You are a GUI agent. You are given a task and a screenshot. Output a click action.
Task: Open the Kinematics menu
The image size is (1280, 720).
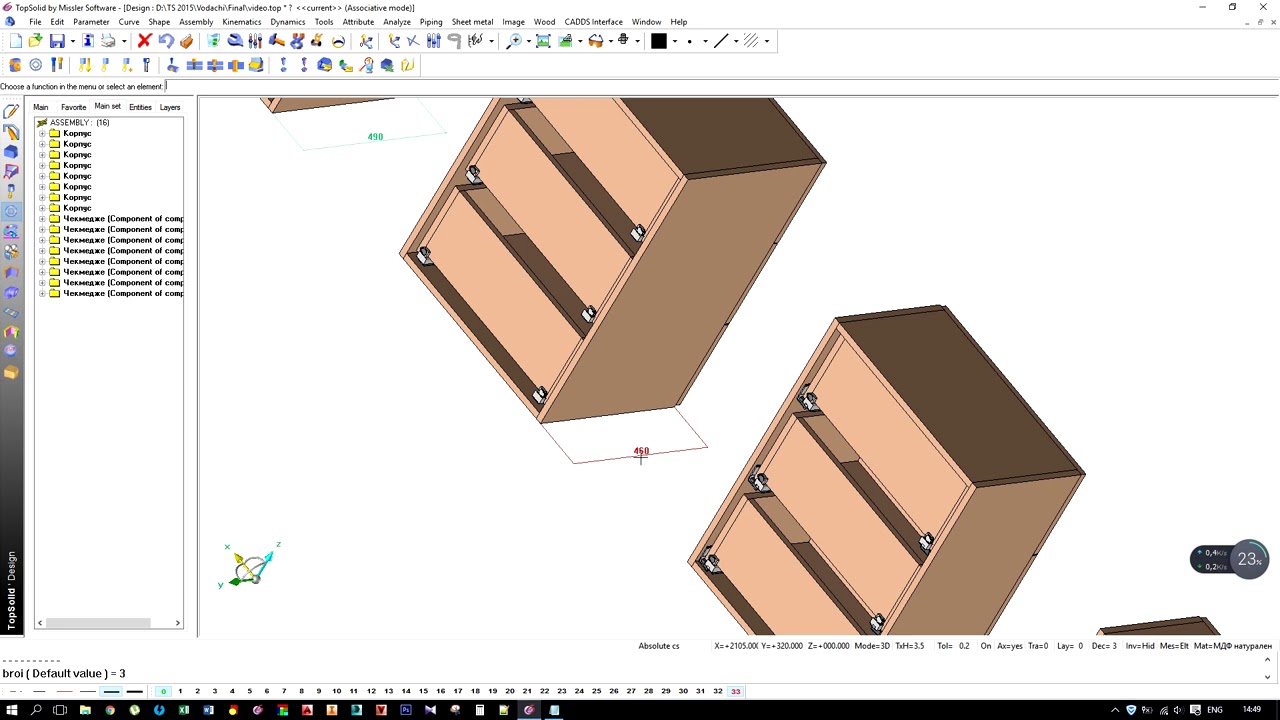(x=241, y=21)
